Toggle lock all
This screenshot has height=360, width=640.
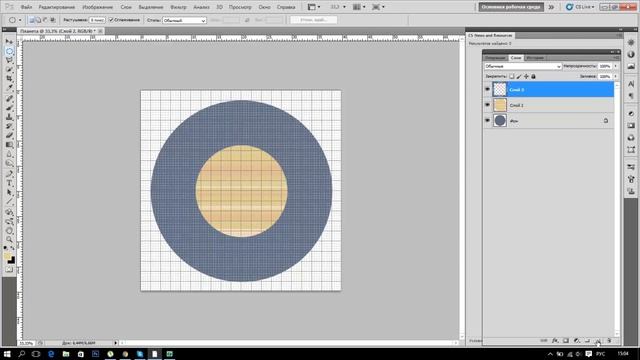coord(533,76)
